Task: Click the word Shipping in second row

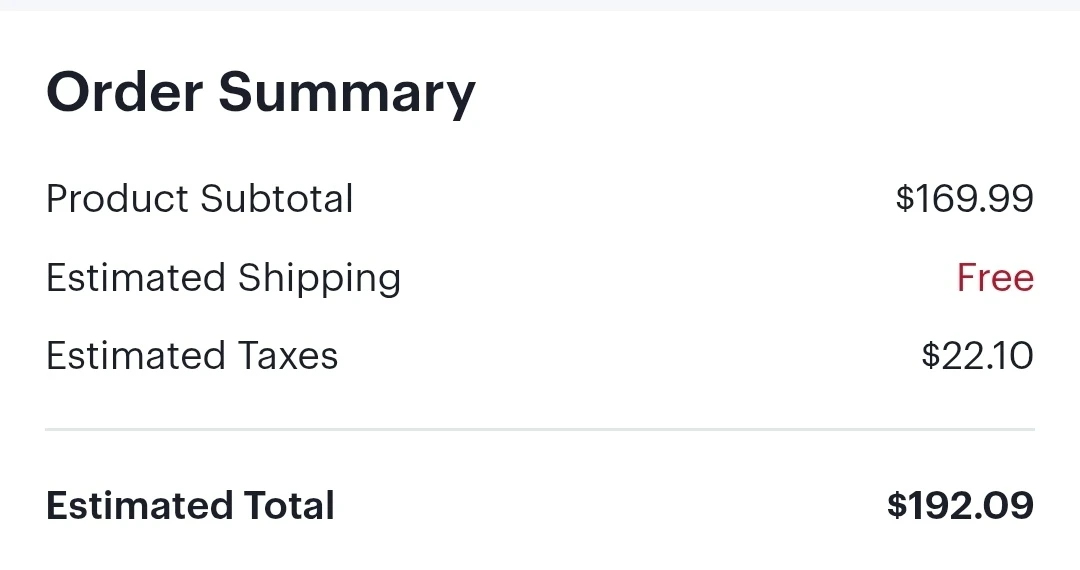Action: click(320, 279)
